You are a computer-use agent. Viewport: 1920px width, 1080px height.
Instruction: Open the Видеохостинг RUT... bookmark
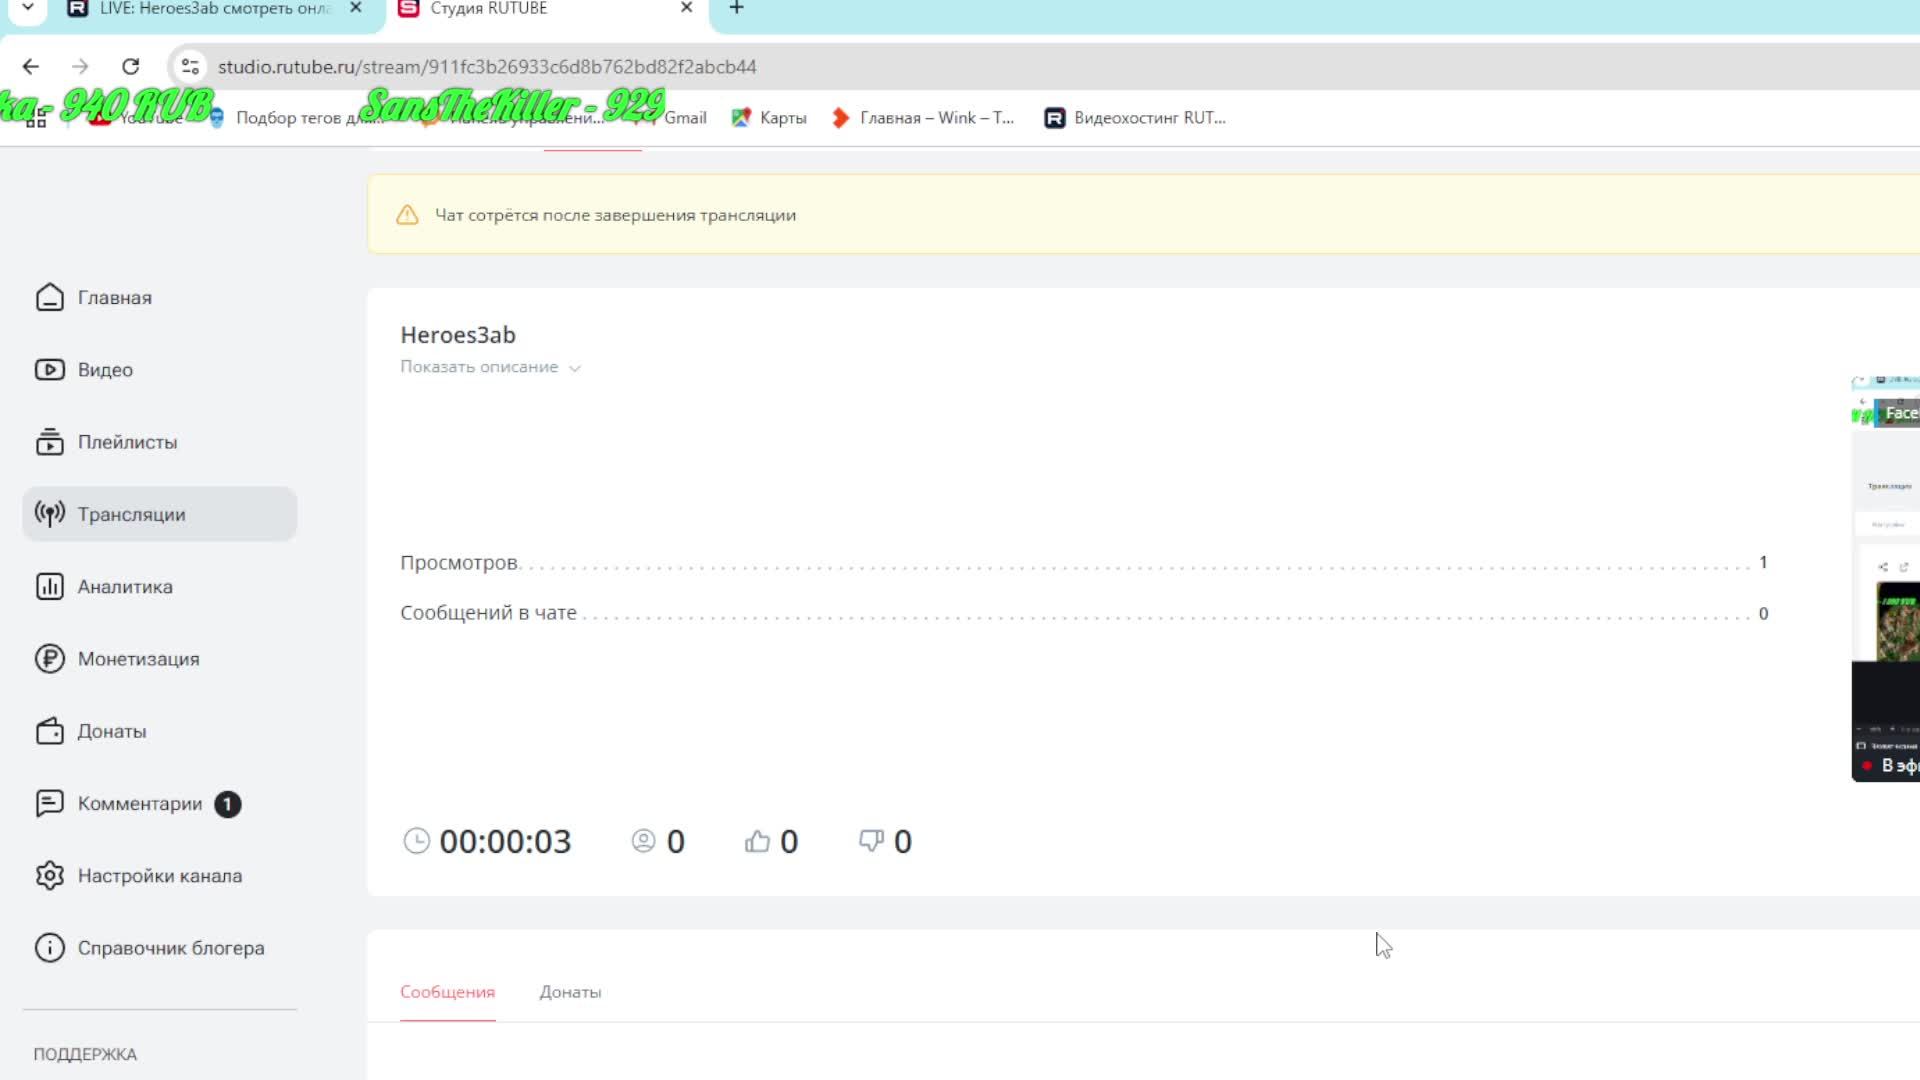pos(1135,118)
